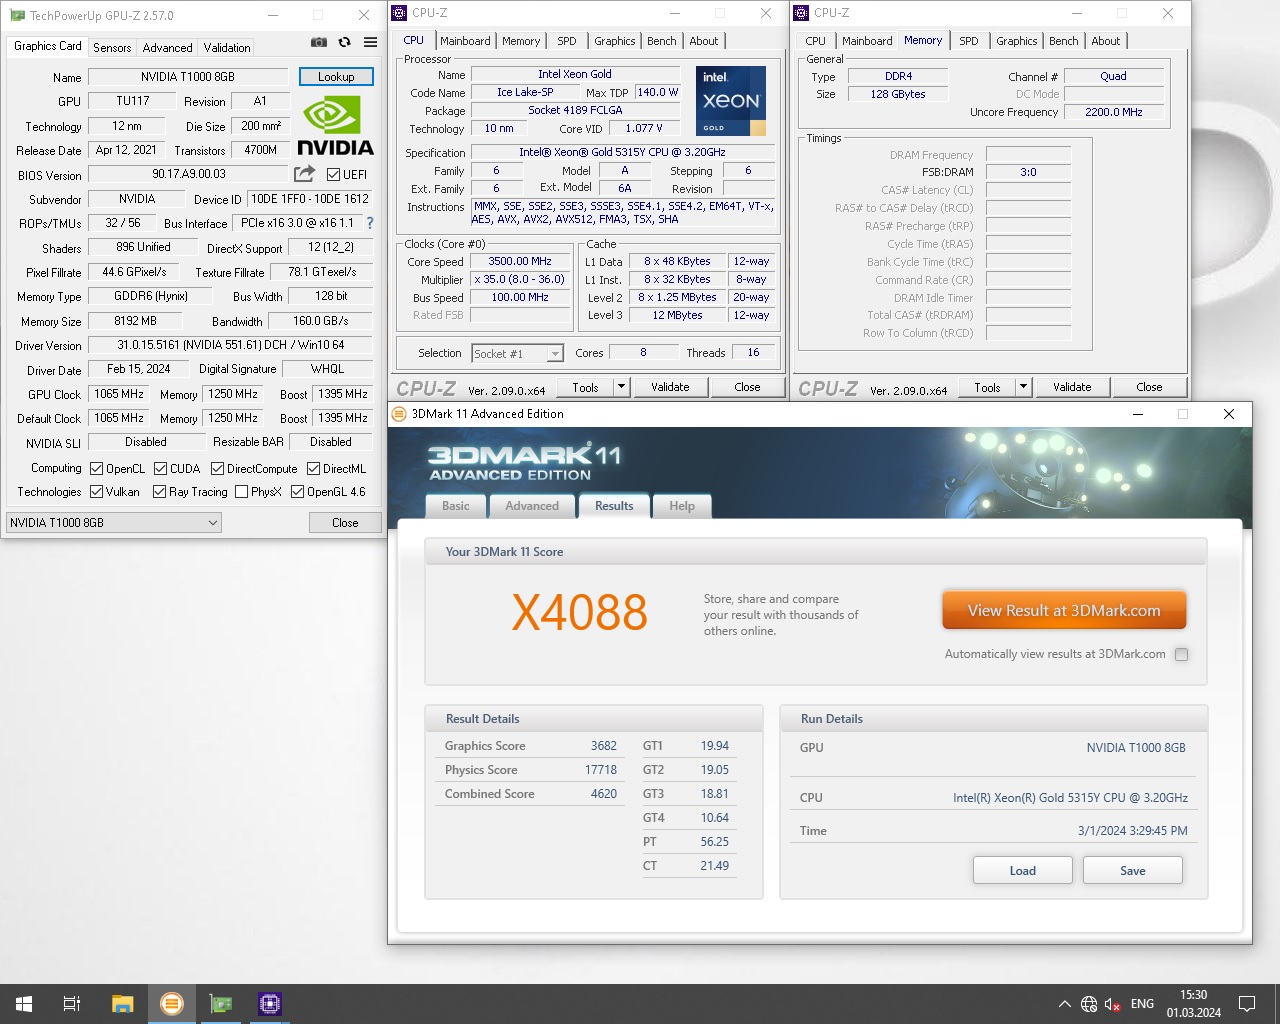Switch to the GPU-Z Sensors tab

112,47
